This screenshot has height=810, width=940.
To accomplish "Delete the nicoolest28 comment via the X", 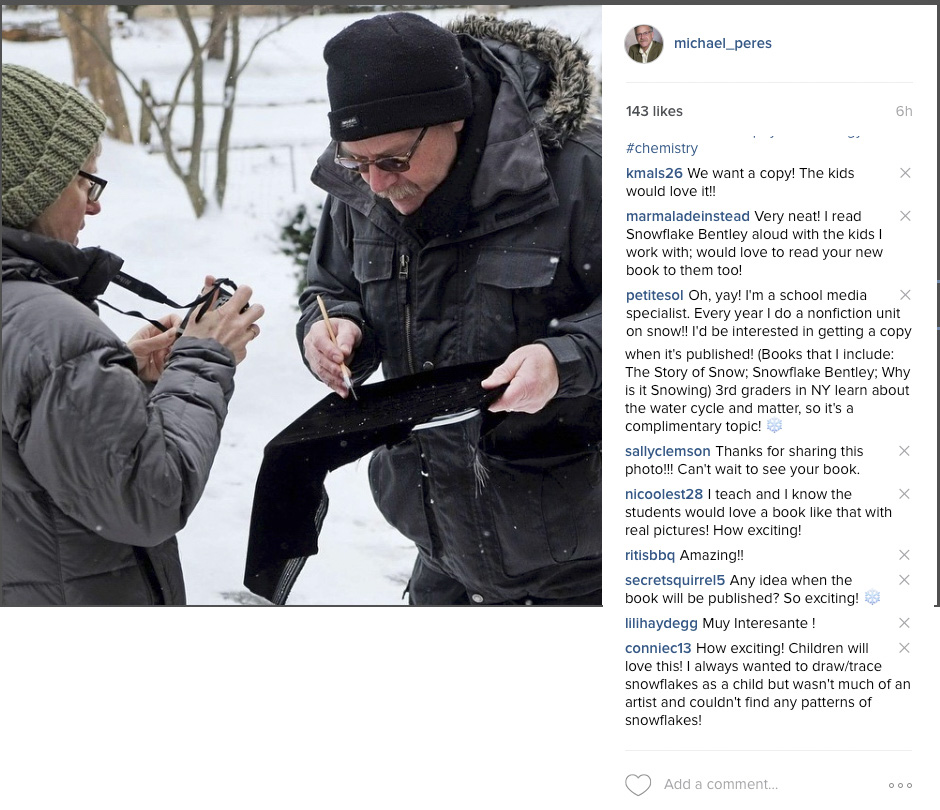I will [905, 494].
